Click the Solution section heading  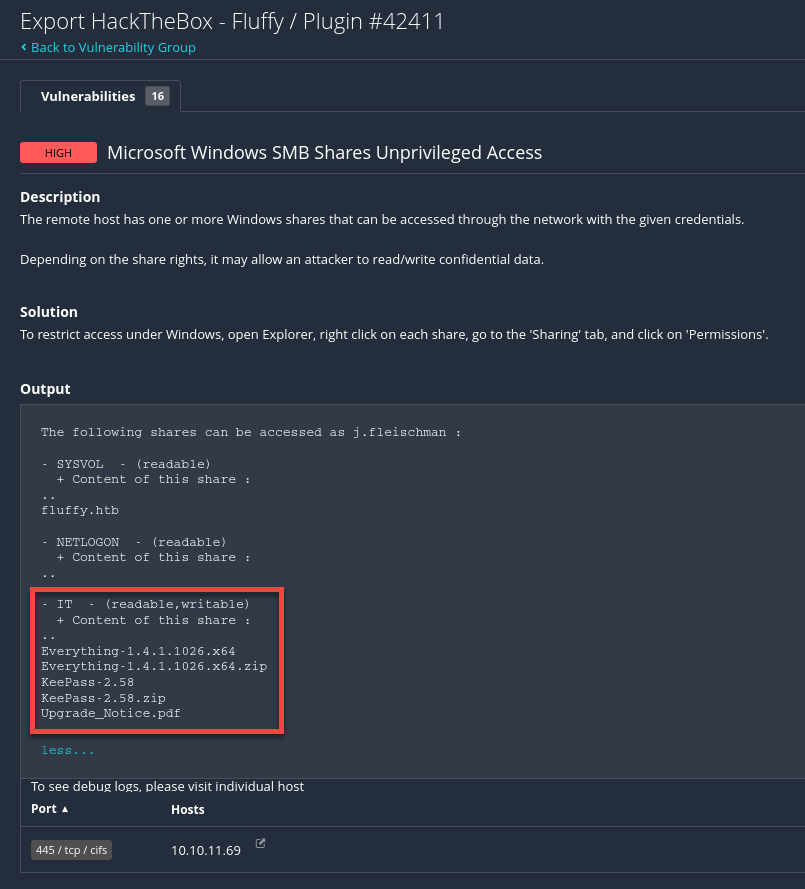(48, 311)
